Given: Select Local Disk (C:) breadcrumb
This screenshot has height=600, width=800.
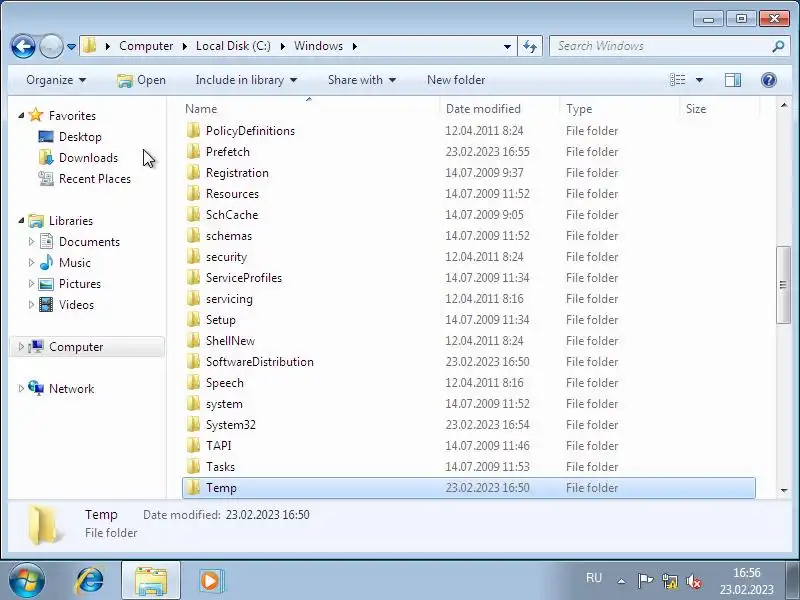Looking at the screenshot, I should click(233, 46).
